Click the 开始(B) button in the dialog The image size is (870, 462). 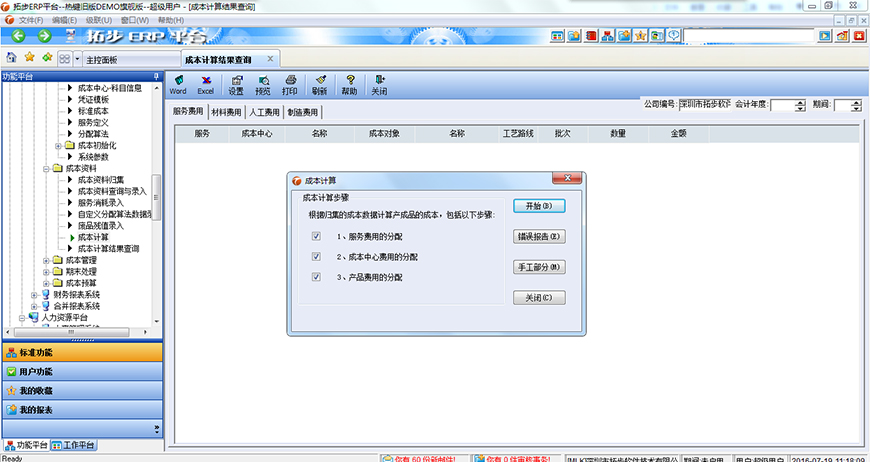(x=539, y=206)
